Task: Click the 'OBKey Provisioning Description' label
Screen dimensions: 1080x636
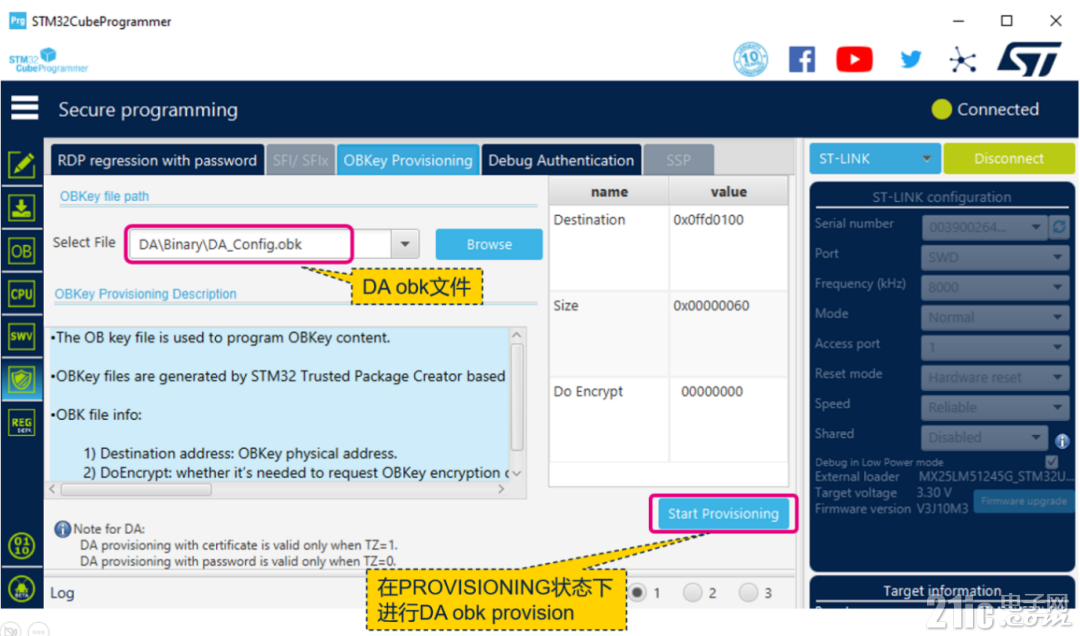Action: [x=145, y=294]
